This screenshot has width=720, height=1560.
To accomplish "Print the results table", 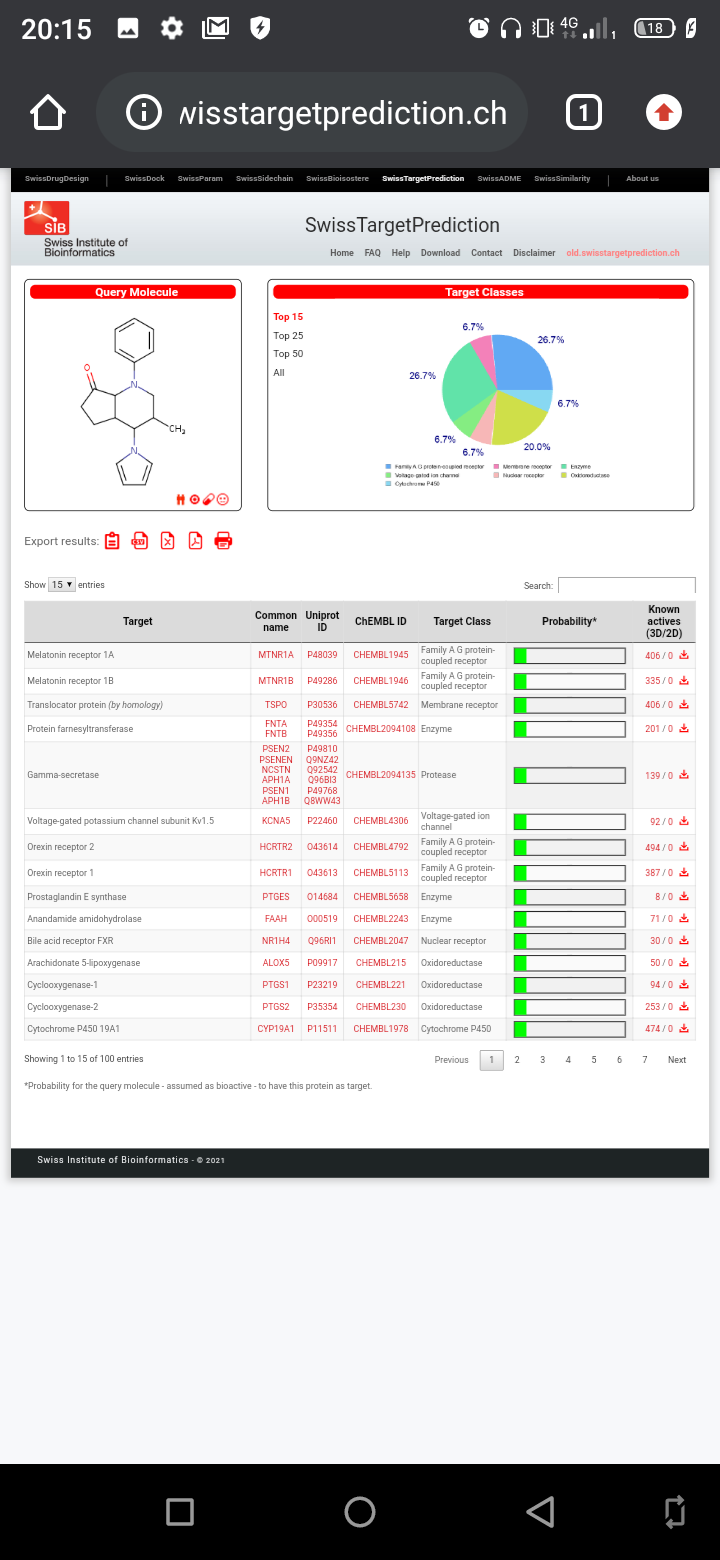I will [x=224, y=541].
